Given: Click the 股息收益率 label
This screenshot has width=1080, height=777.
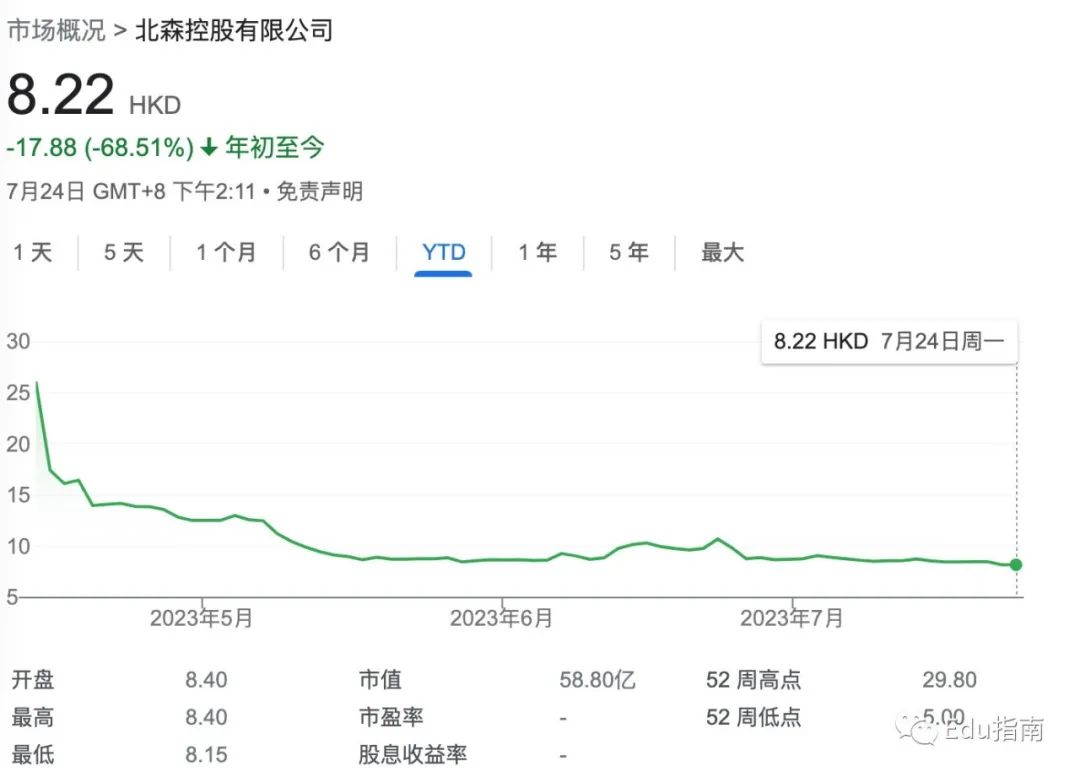Looking at the screenshot, I should [413, 754].
